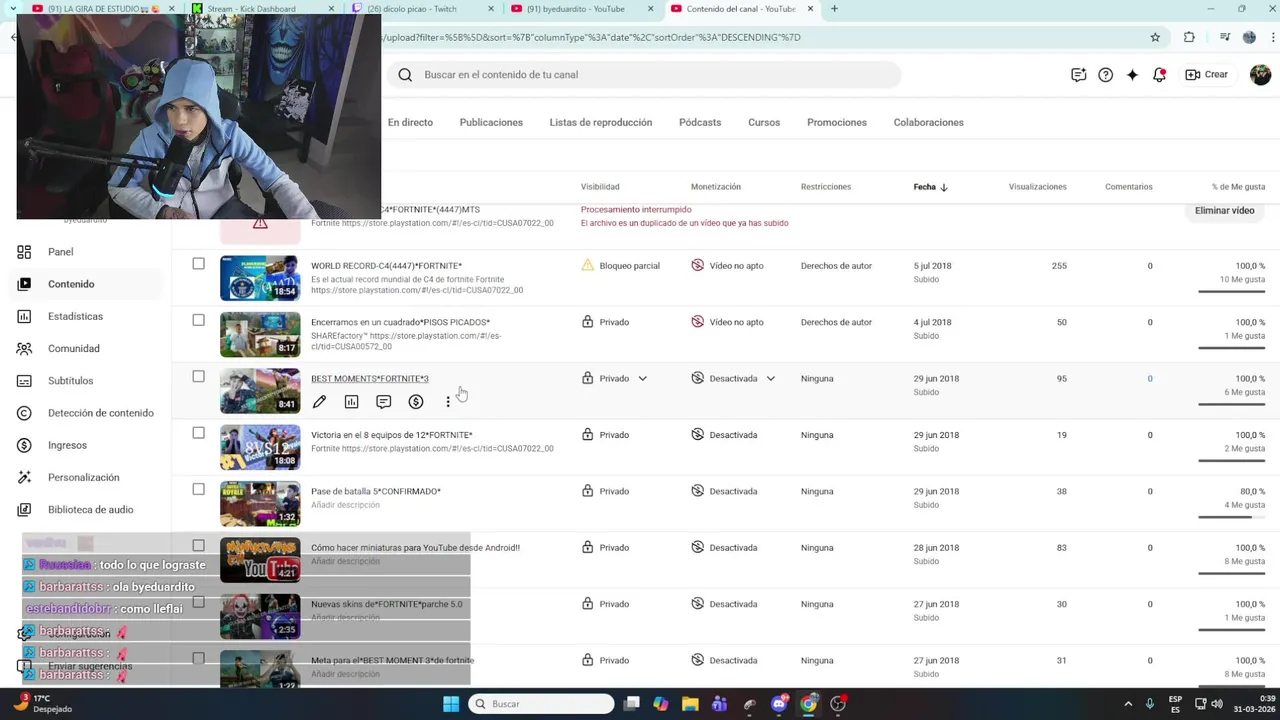The width and height of the screenshot is (1280, 720).
Task: Open Discord from the taskbar
Action: pos(779,704)
